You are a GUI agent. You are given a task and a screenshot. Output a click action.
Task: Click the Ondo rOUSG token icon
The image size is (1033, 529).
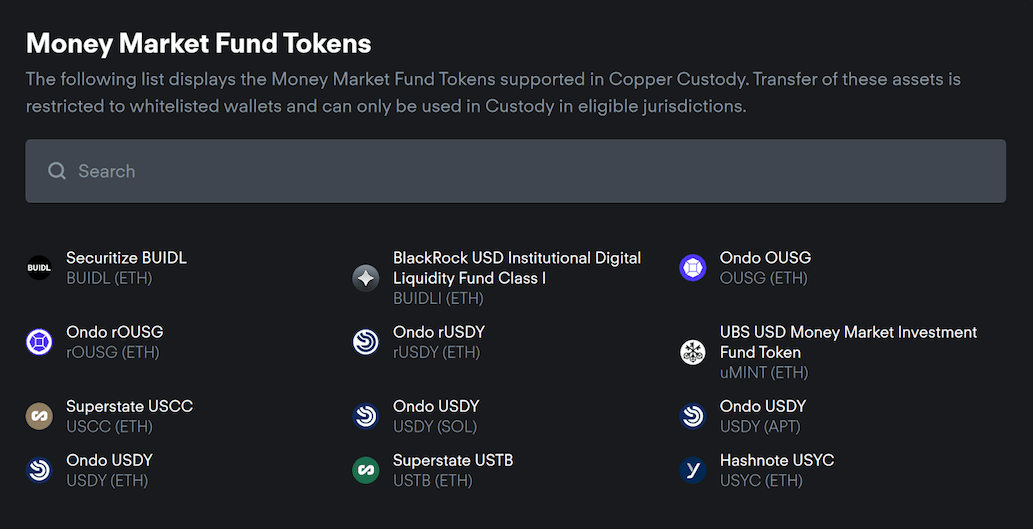coord(39,342)
